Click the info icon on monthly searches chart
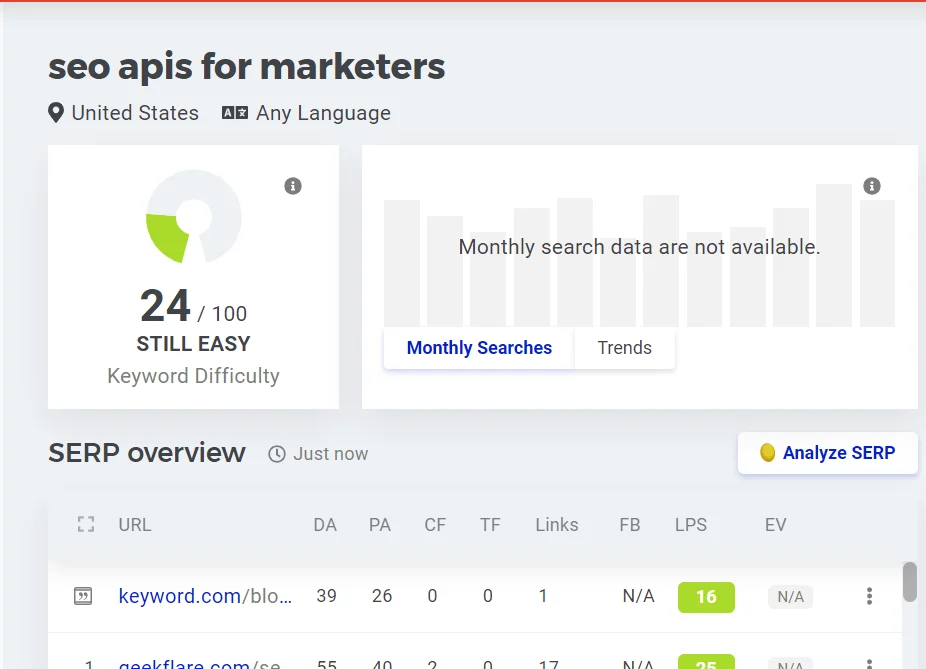926x669 pixels. click(x=871, y=185)
